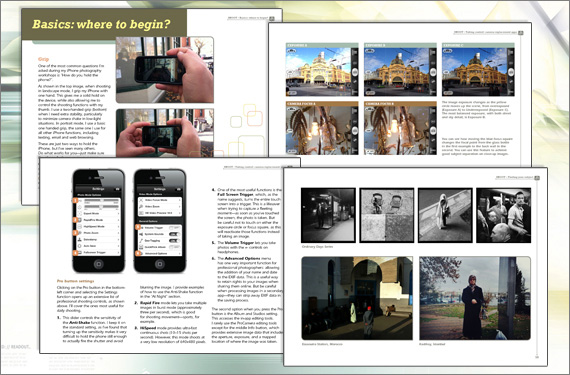Tap shutter button in Camera Focus A screenshot
This screenshot has height=375, width=570.
coord(355,130)
